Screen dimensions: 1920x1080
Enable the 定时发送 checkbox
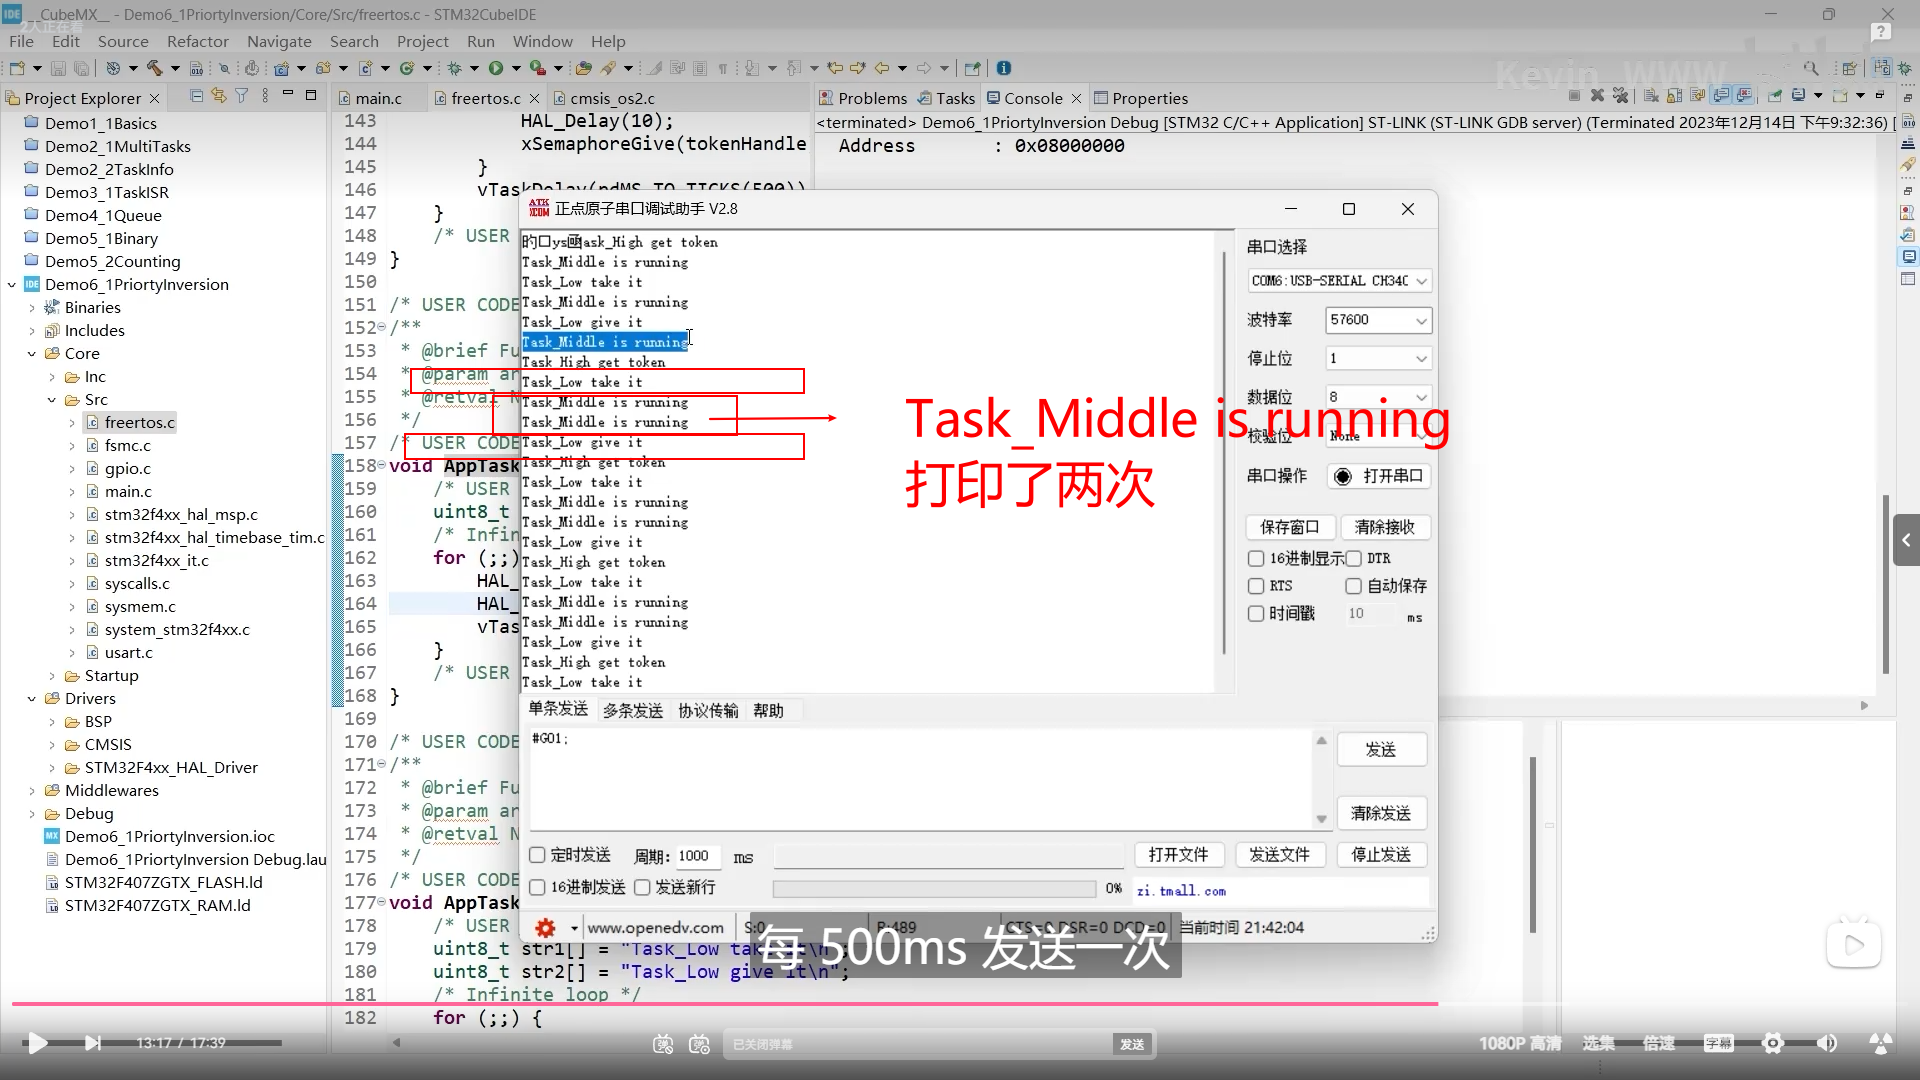point(537,855)
